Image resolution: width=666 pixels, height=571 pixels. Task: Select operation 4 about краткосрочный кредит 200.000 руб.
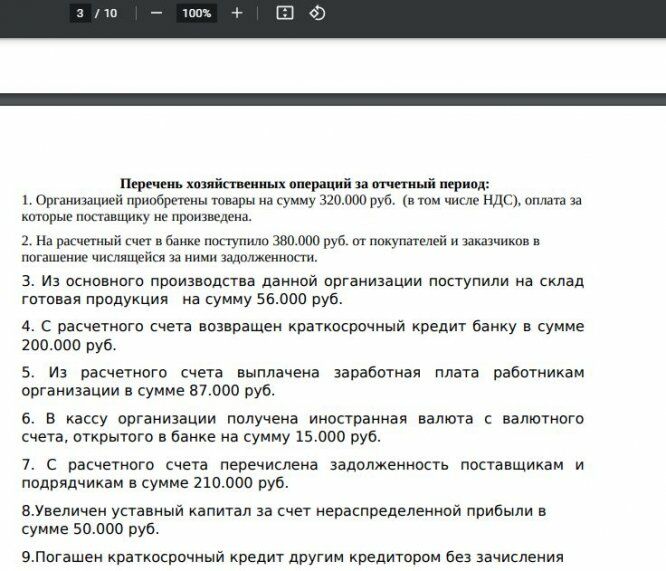[302, 336]
